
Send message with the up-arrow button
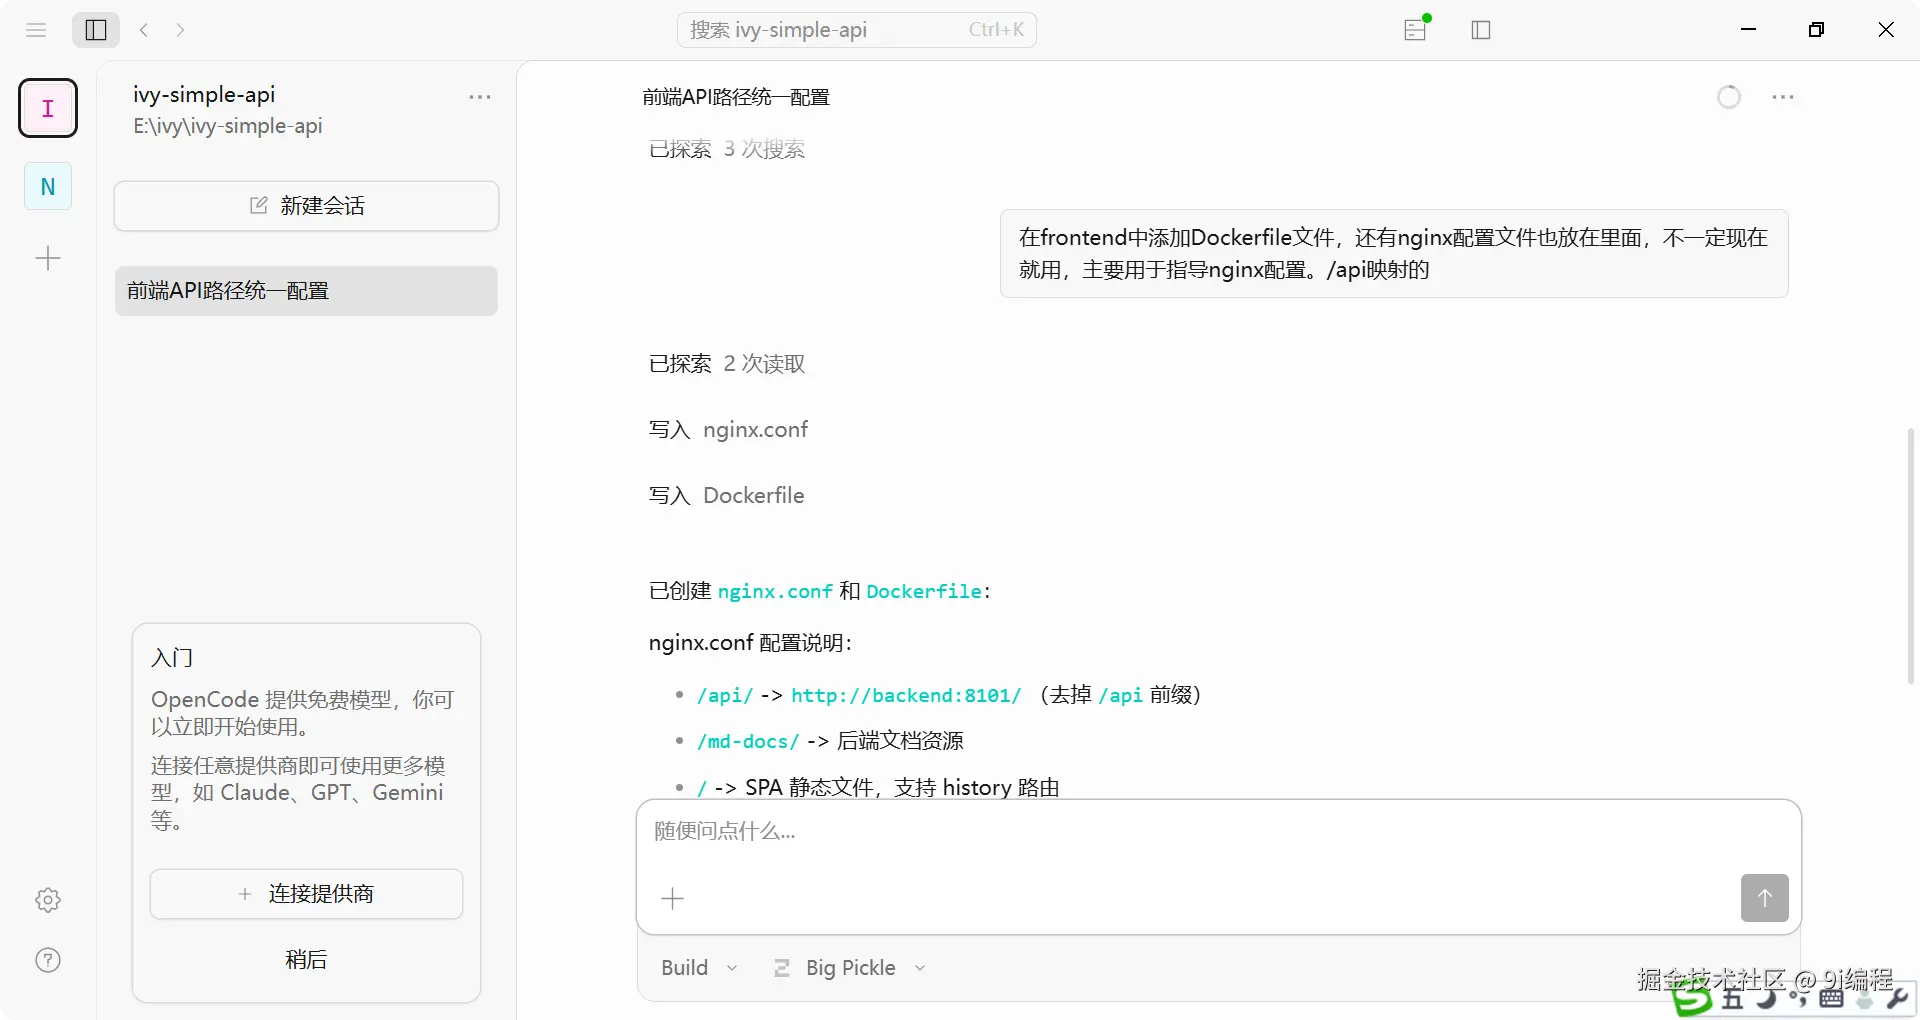(x=1764, y=898)
